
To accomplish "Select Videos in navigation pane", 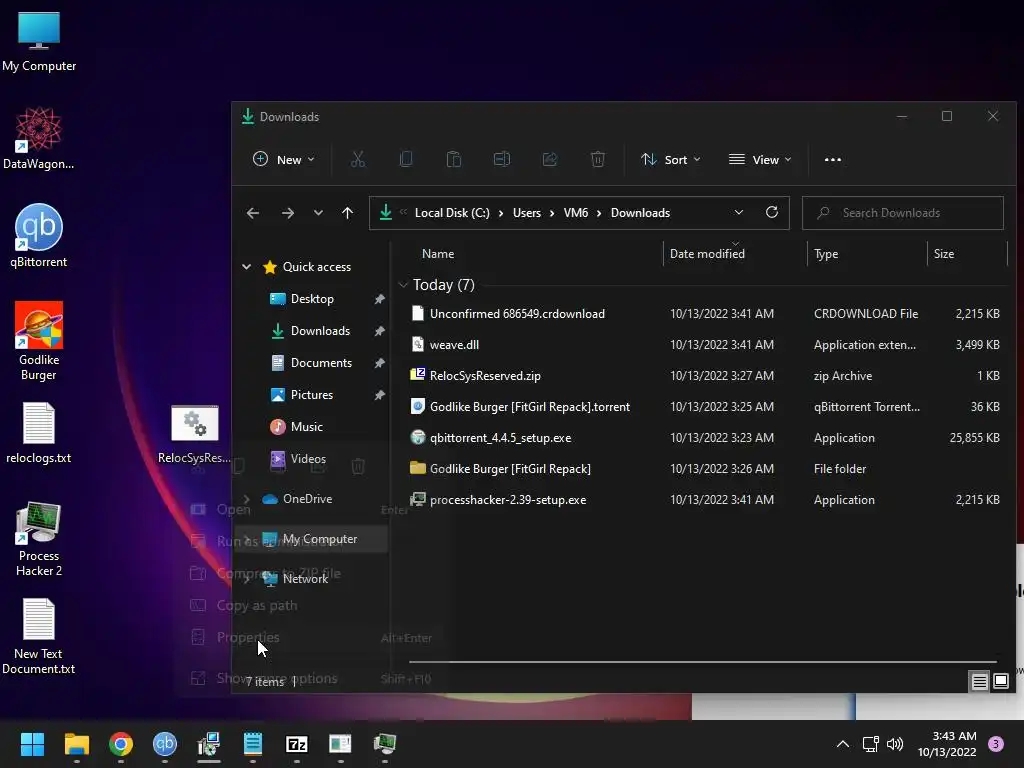I will point(308,458).
